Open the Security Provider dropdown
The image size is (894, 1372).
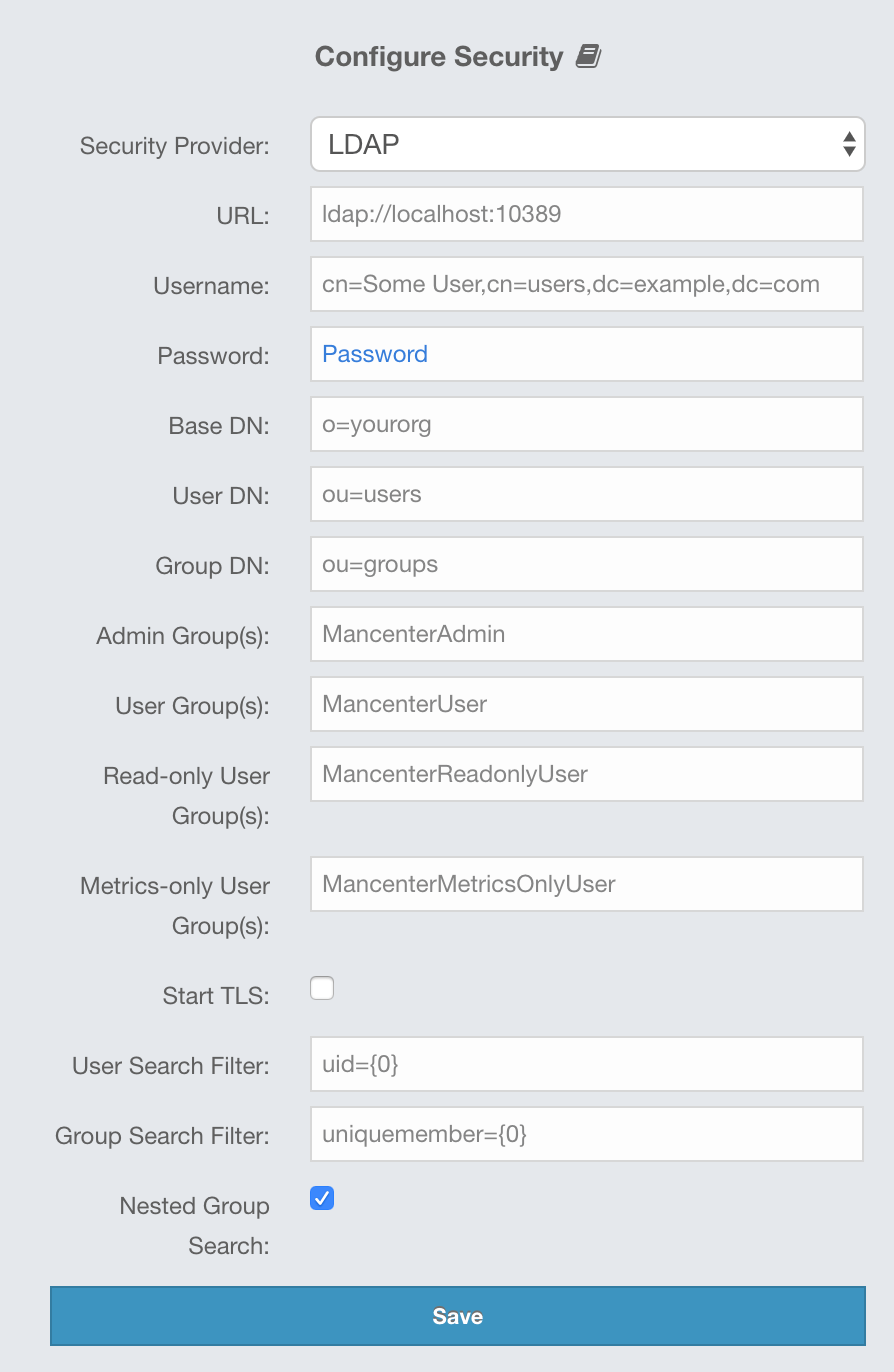(587, 145)
